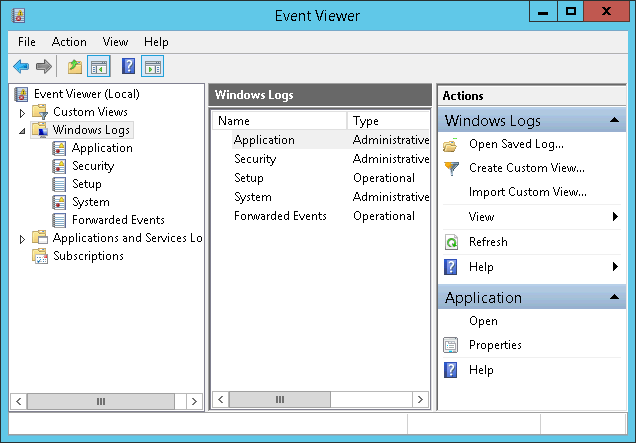The image size is (636, 443).
Task: Click the Properties icon in Actions pane
Action: (x=451, y=345)
